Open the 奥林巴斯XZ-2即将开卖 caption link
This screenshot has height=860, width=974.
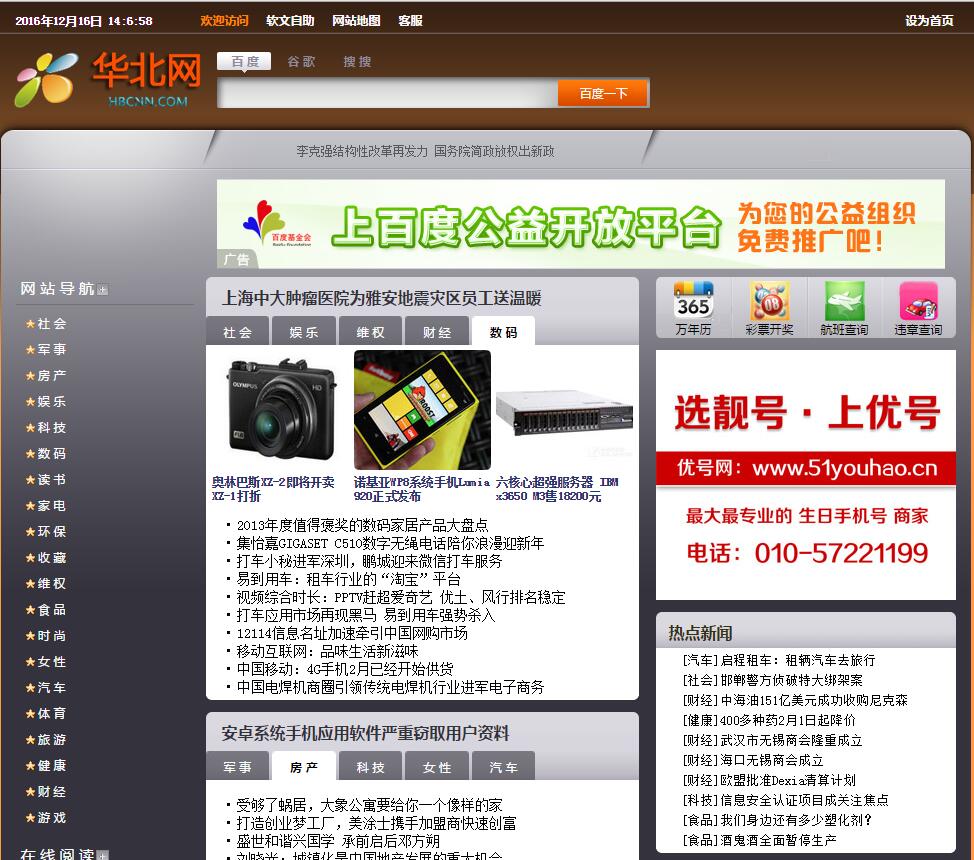point(273,489)
